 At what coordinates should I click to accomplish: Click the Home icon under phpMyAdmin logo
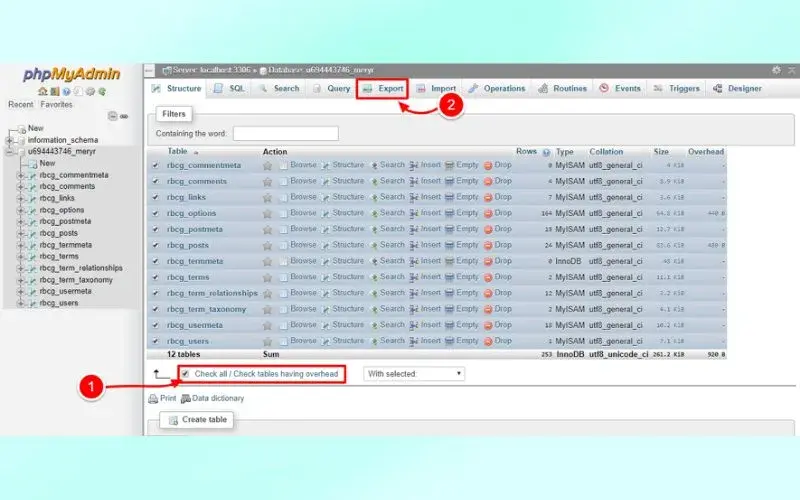[43, 91]
